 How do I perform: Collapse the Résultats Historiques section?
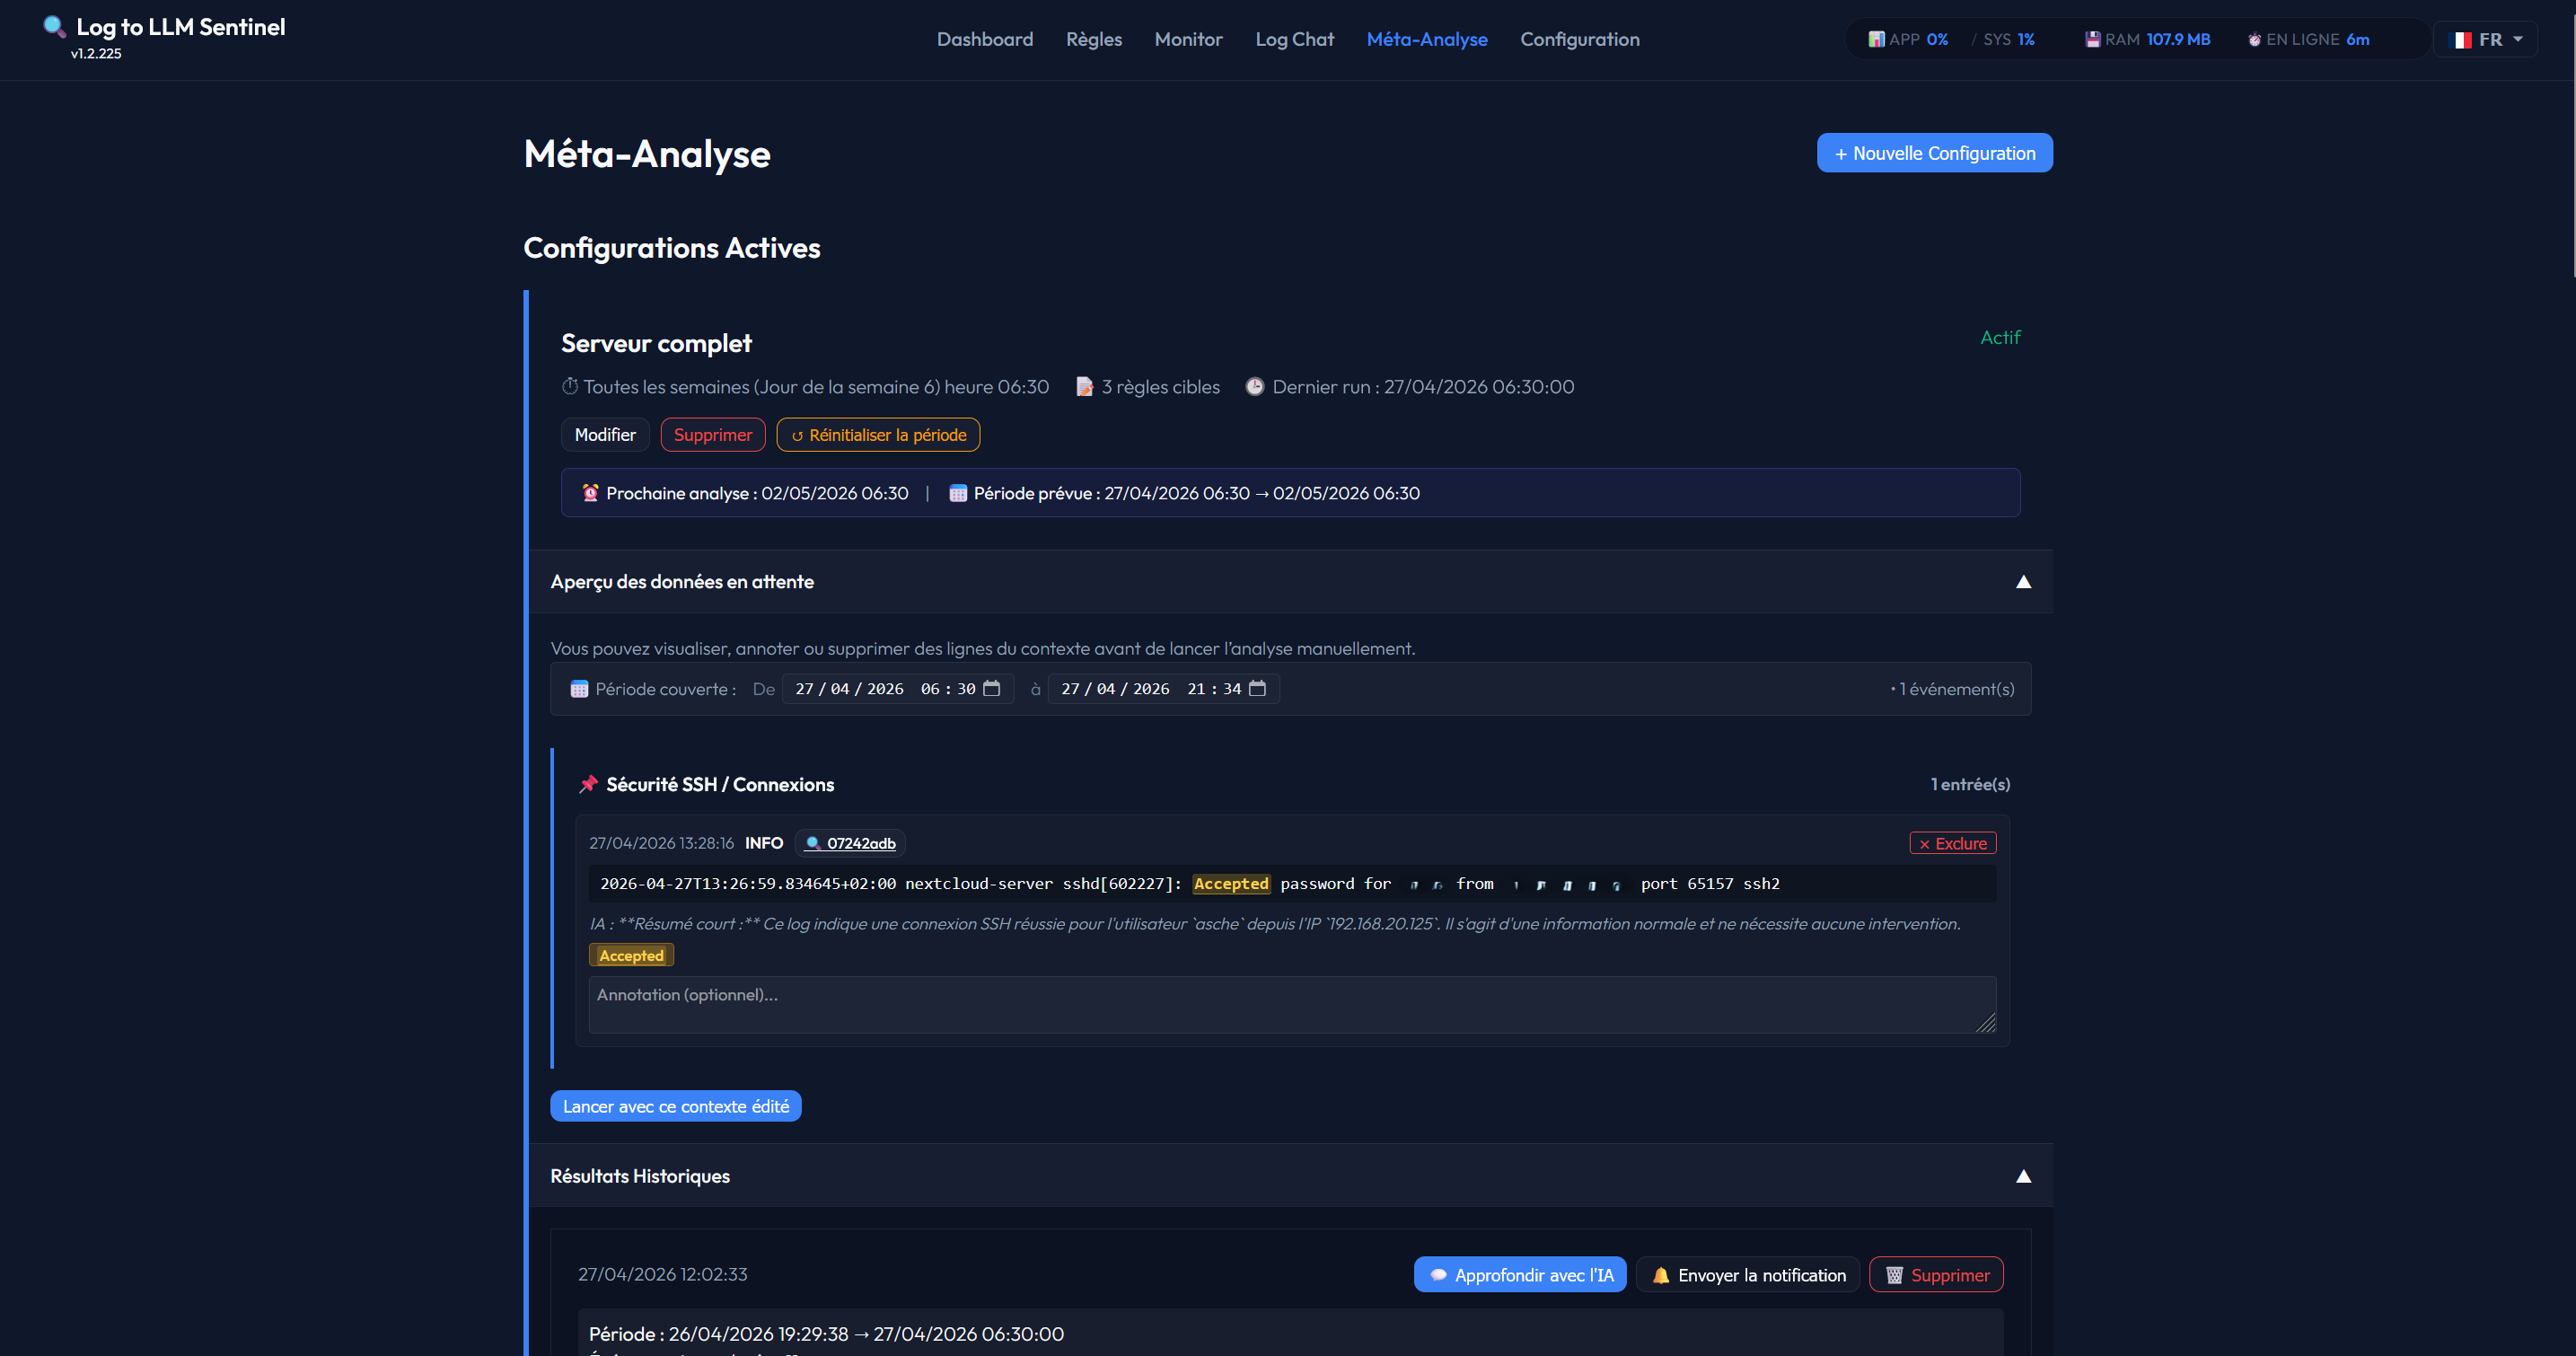(x=2023, y=1176)
